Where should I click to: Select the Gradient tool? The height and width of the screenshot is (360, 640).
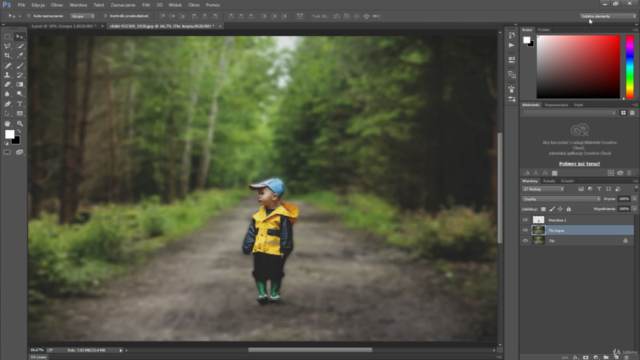(x=20, y=84)
